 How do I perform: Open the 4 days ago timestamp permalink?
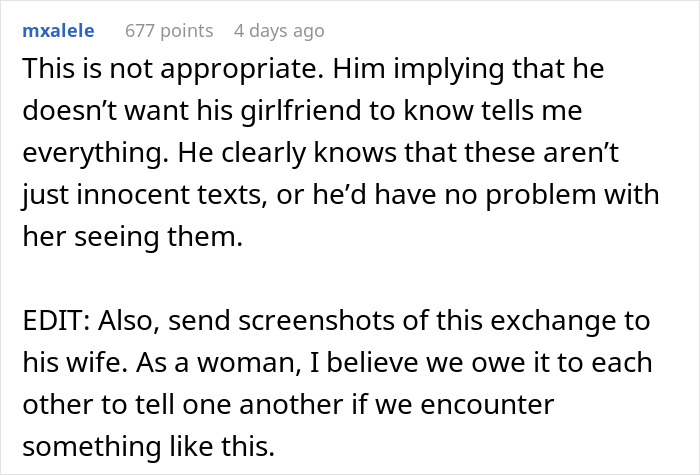tap(279, 31)
